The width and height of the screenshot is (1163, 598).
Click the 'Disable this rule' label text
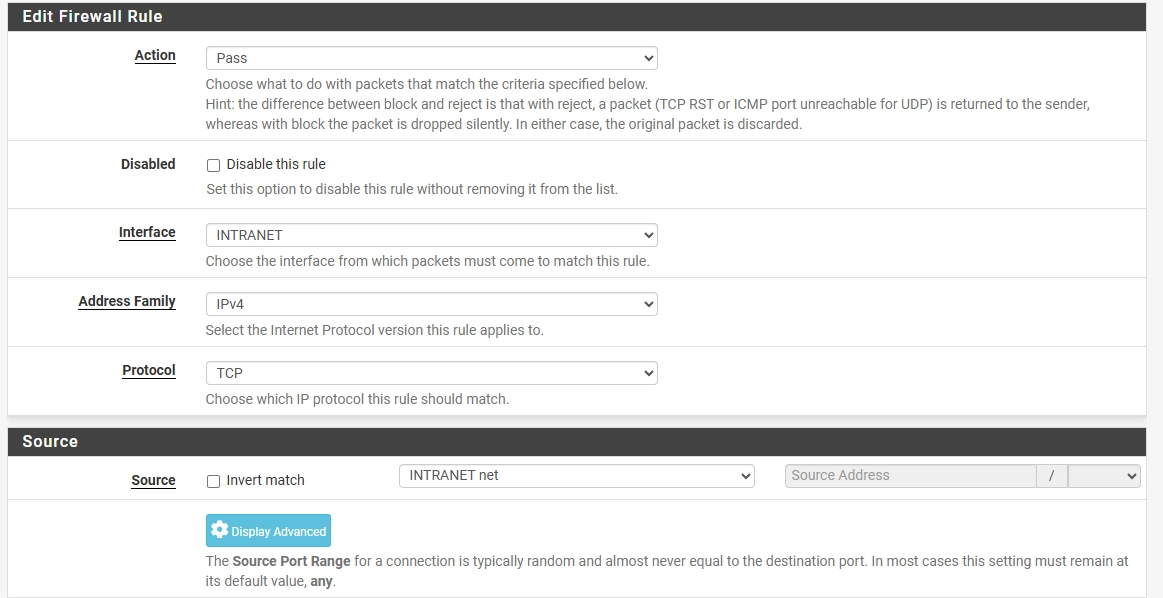pos(276,164)
